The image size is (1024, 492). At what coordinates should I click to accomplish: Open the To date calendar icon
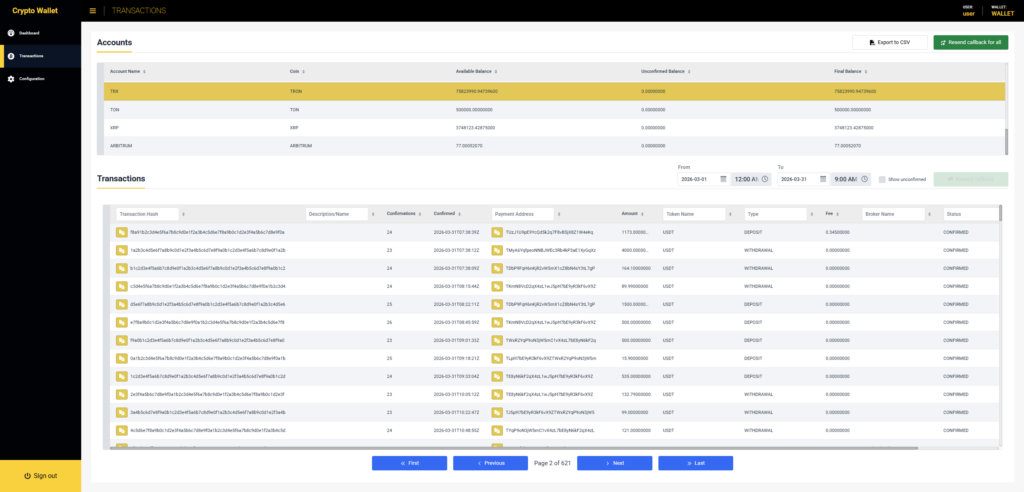(x=821, y=179)
